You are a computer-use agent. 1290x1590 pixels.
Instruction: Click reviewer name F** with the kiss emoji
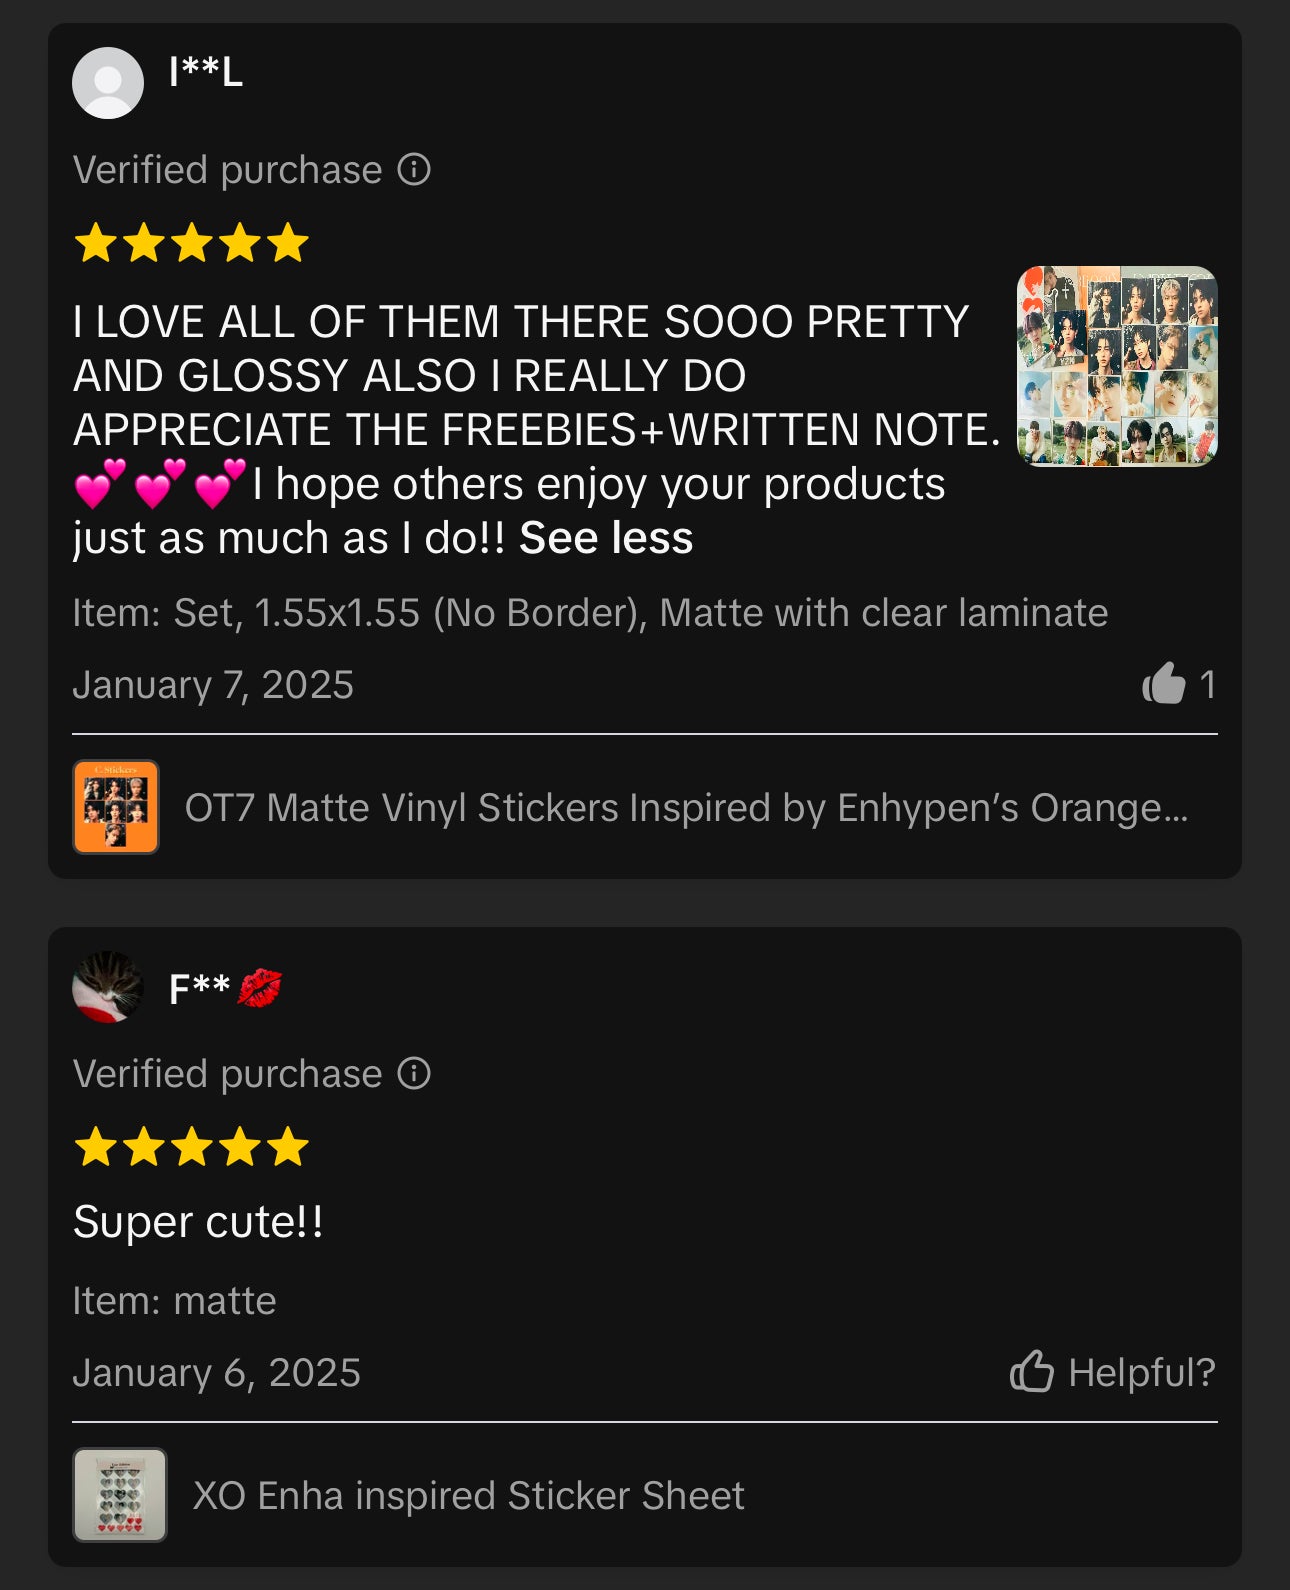pos(226,989)
